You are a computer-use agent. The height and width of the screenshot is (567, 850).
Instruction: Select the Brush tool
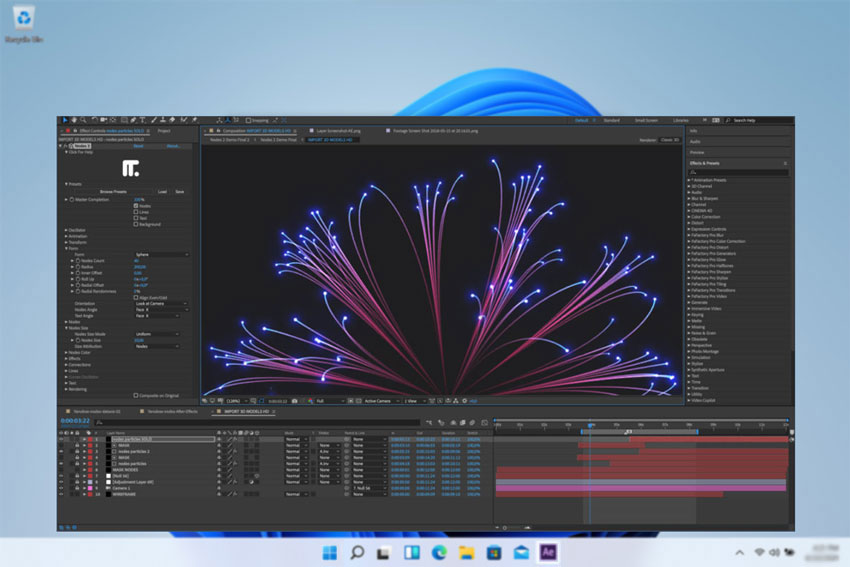(x=153, y=120)
